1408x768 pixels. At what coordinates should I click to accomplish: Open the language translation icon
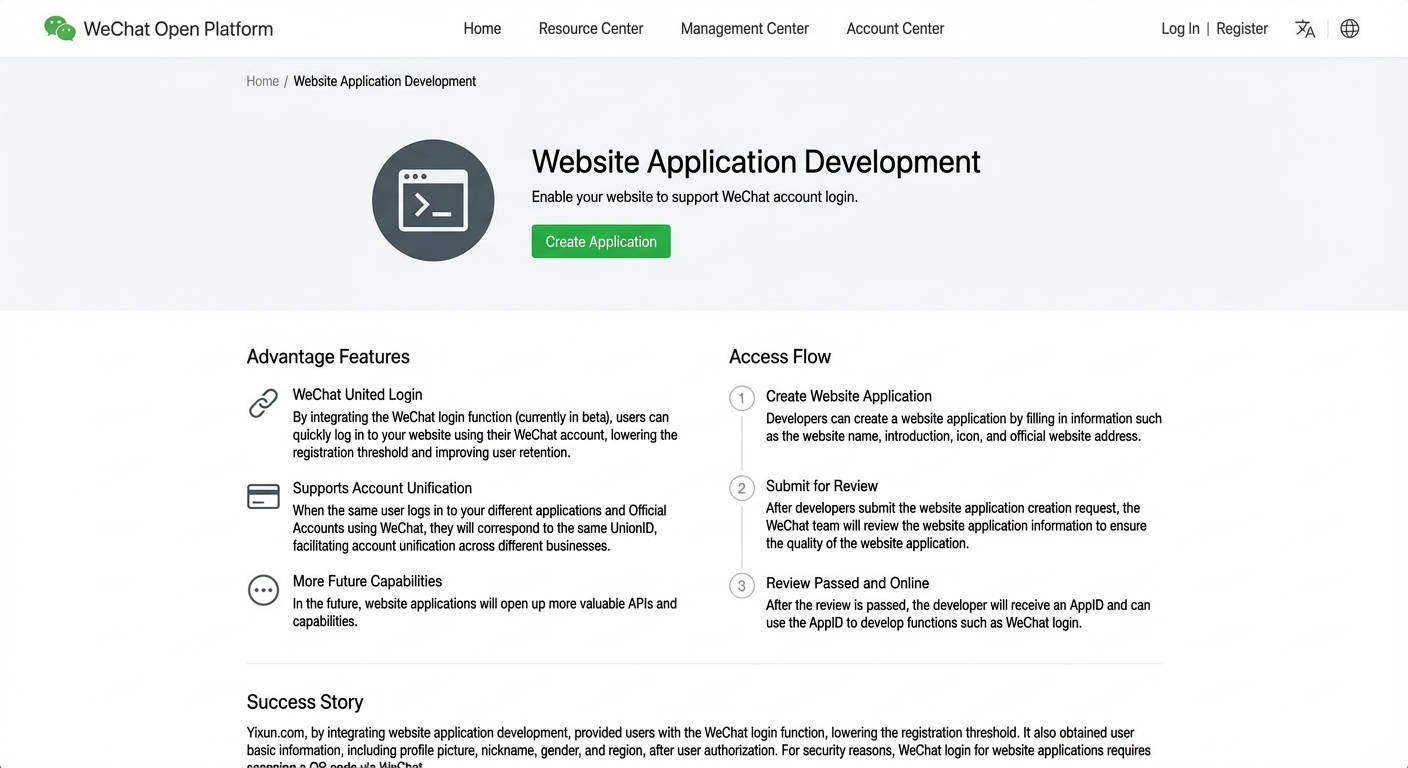tap(1305, 29)
